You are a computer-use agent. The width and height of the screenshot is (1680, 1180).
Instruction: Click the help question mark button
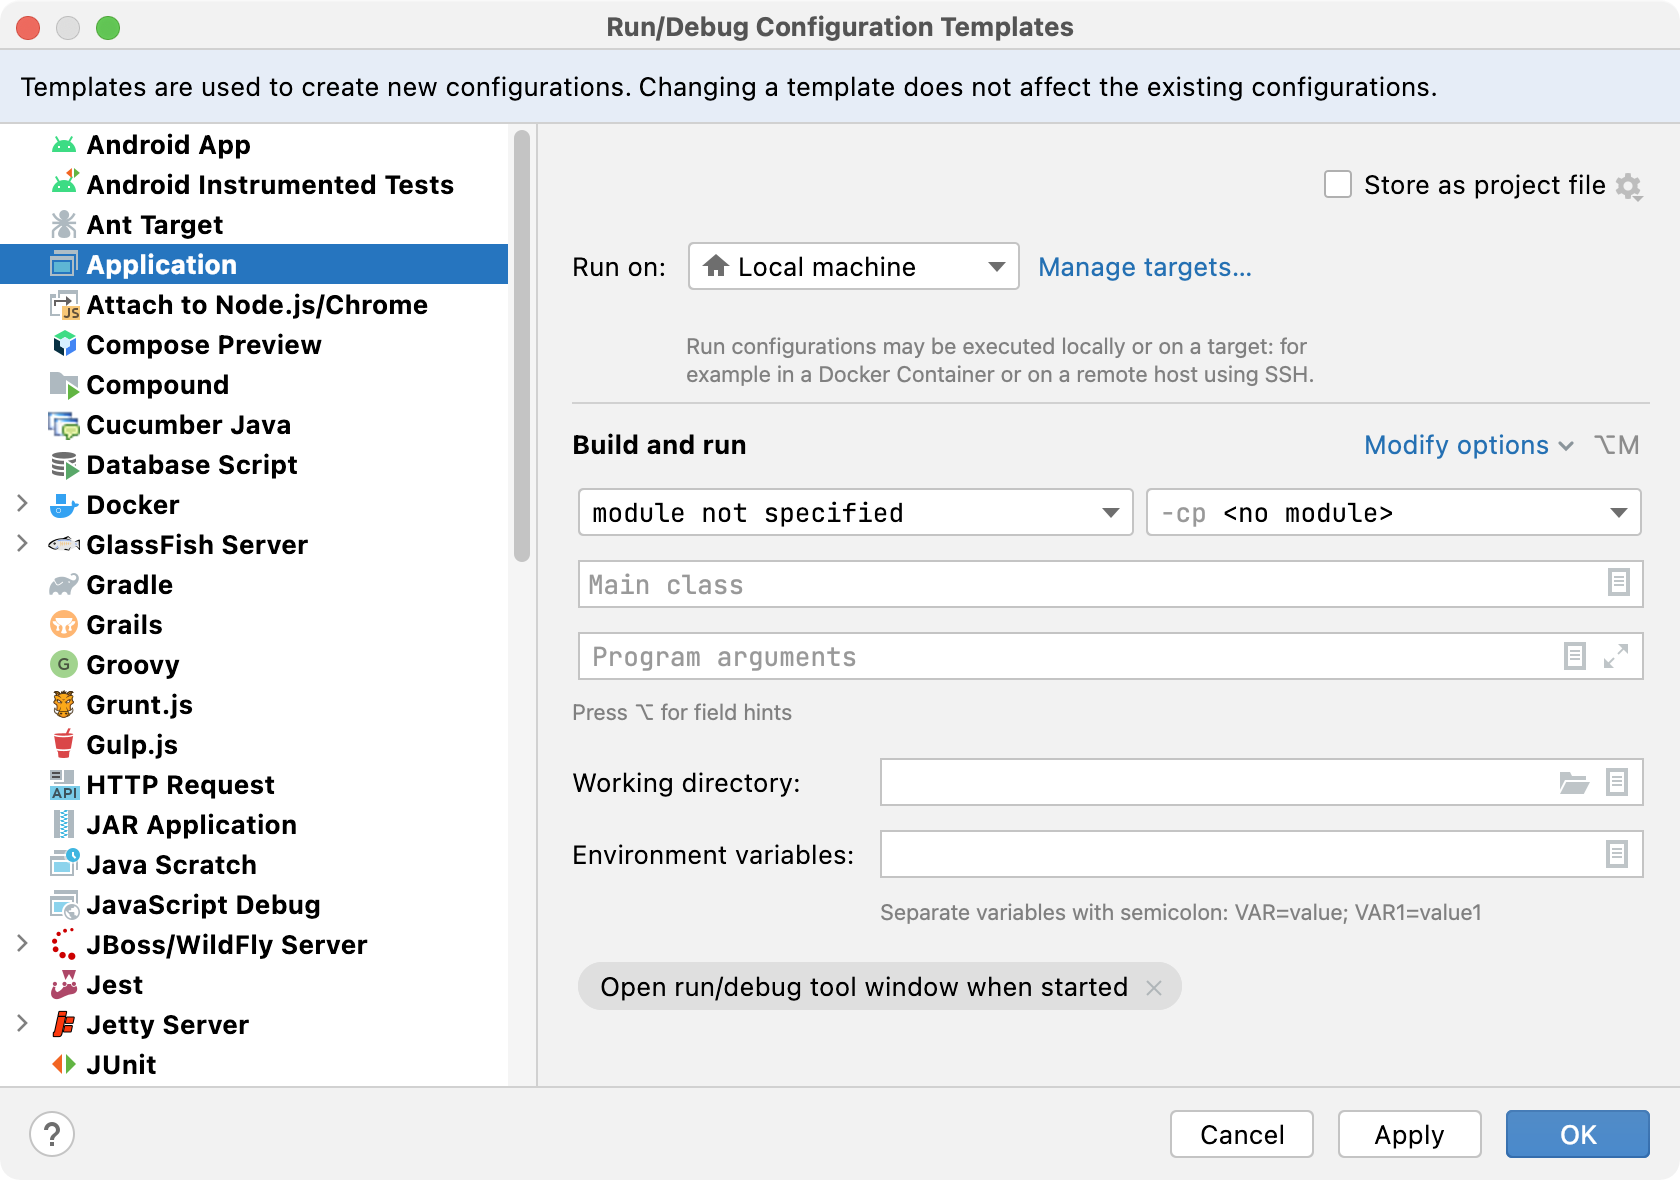pyautogui.click(x=52, y=1134)
